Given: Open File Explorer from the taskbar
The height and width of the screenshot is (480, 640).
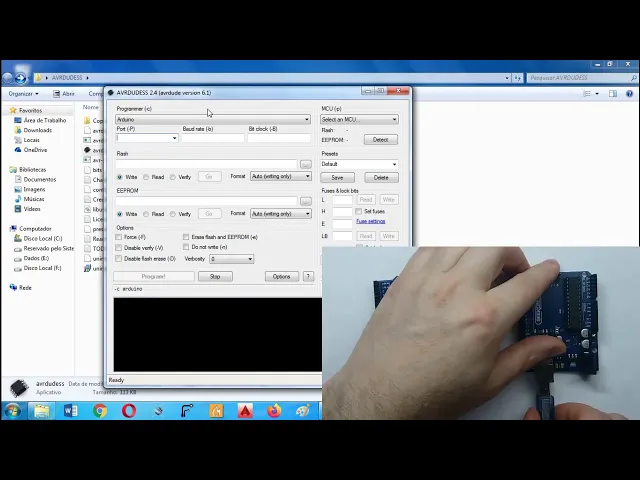Looking at the screenshot, I should pyautogui.click(x=42, y=411).
